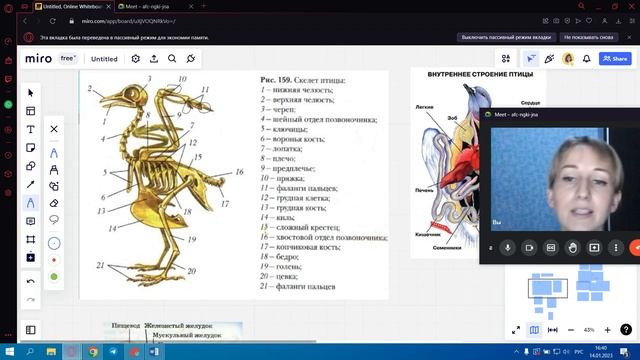Choose the pen in drawing submenu
This screenshot has height=360, width=640.
pos(54,153)
